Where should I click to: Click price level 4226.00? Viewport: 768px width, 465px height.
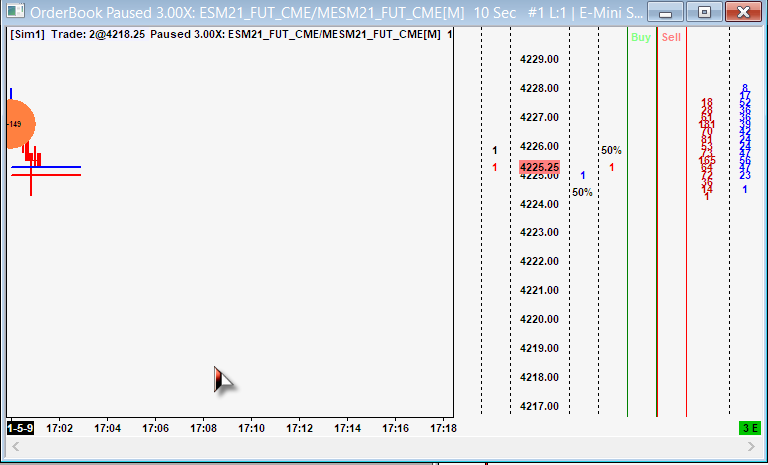[x=539, y=146]
